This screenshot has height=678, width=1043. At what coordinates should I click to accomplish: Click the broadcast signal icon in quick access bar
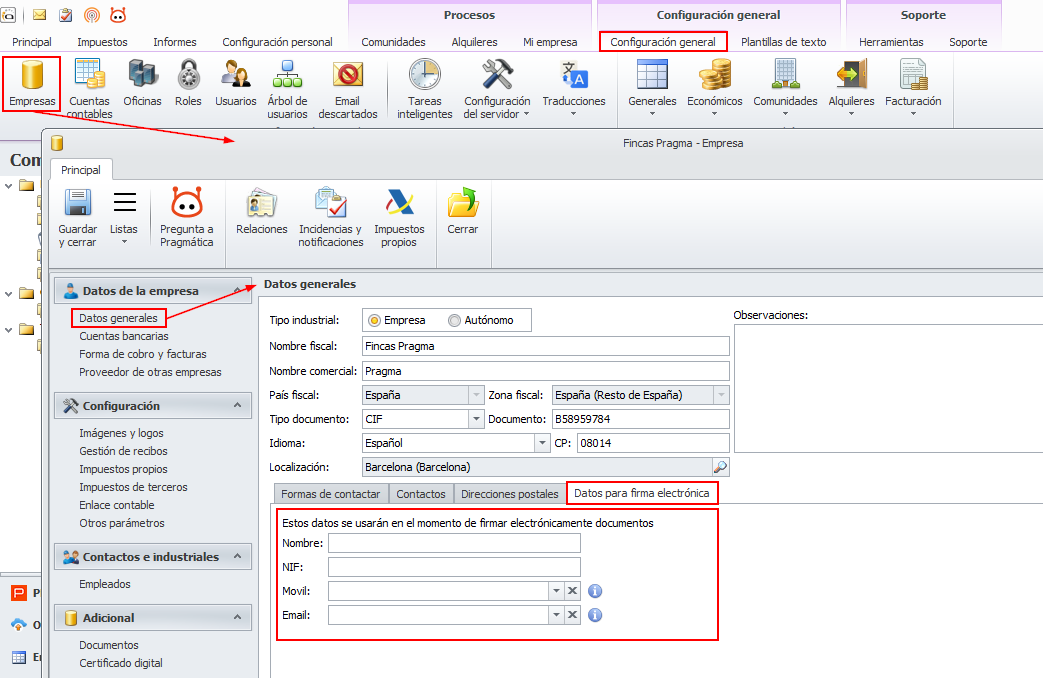(x=92, y=15)
